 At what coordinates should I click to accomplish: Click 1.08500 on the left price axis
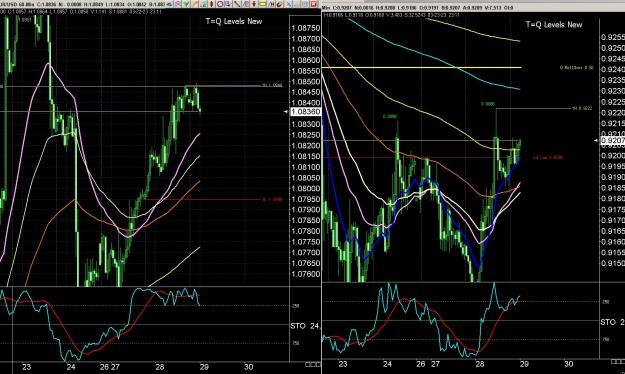click(x=306, y=82)
